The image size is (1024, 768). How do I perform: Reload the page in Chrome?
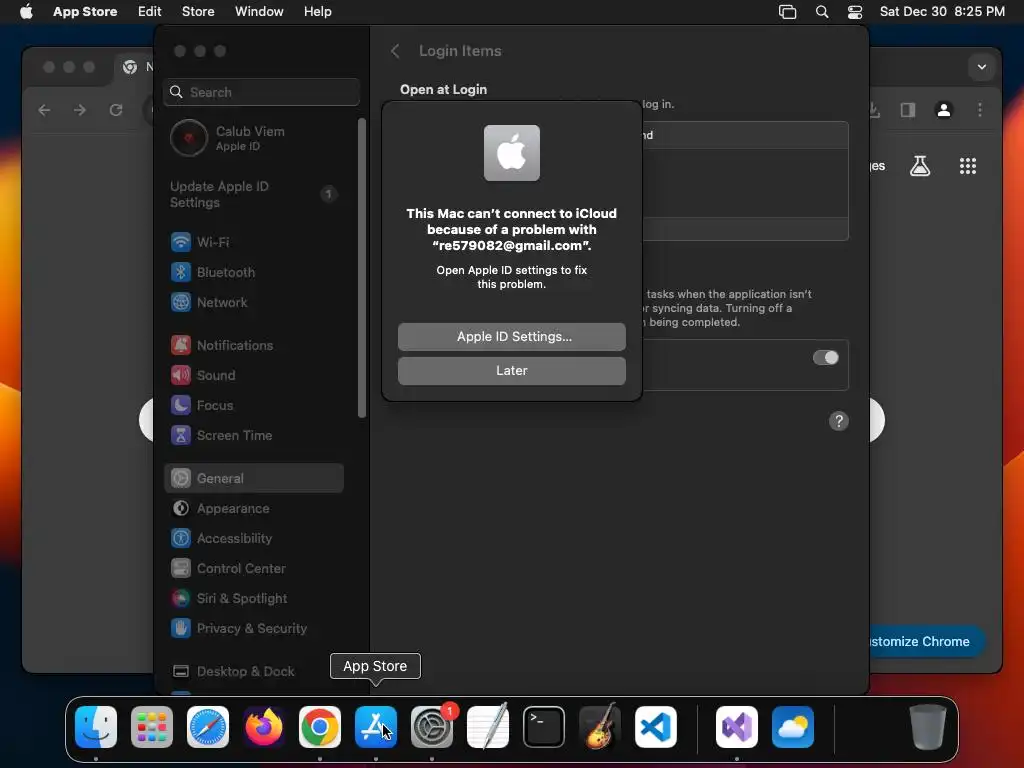(x=116, y=110)
